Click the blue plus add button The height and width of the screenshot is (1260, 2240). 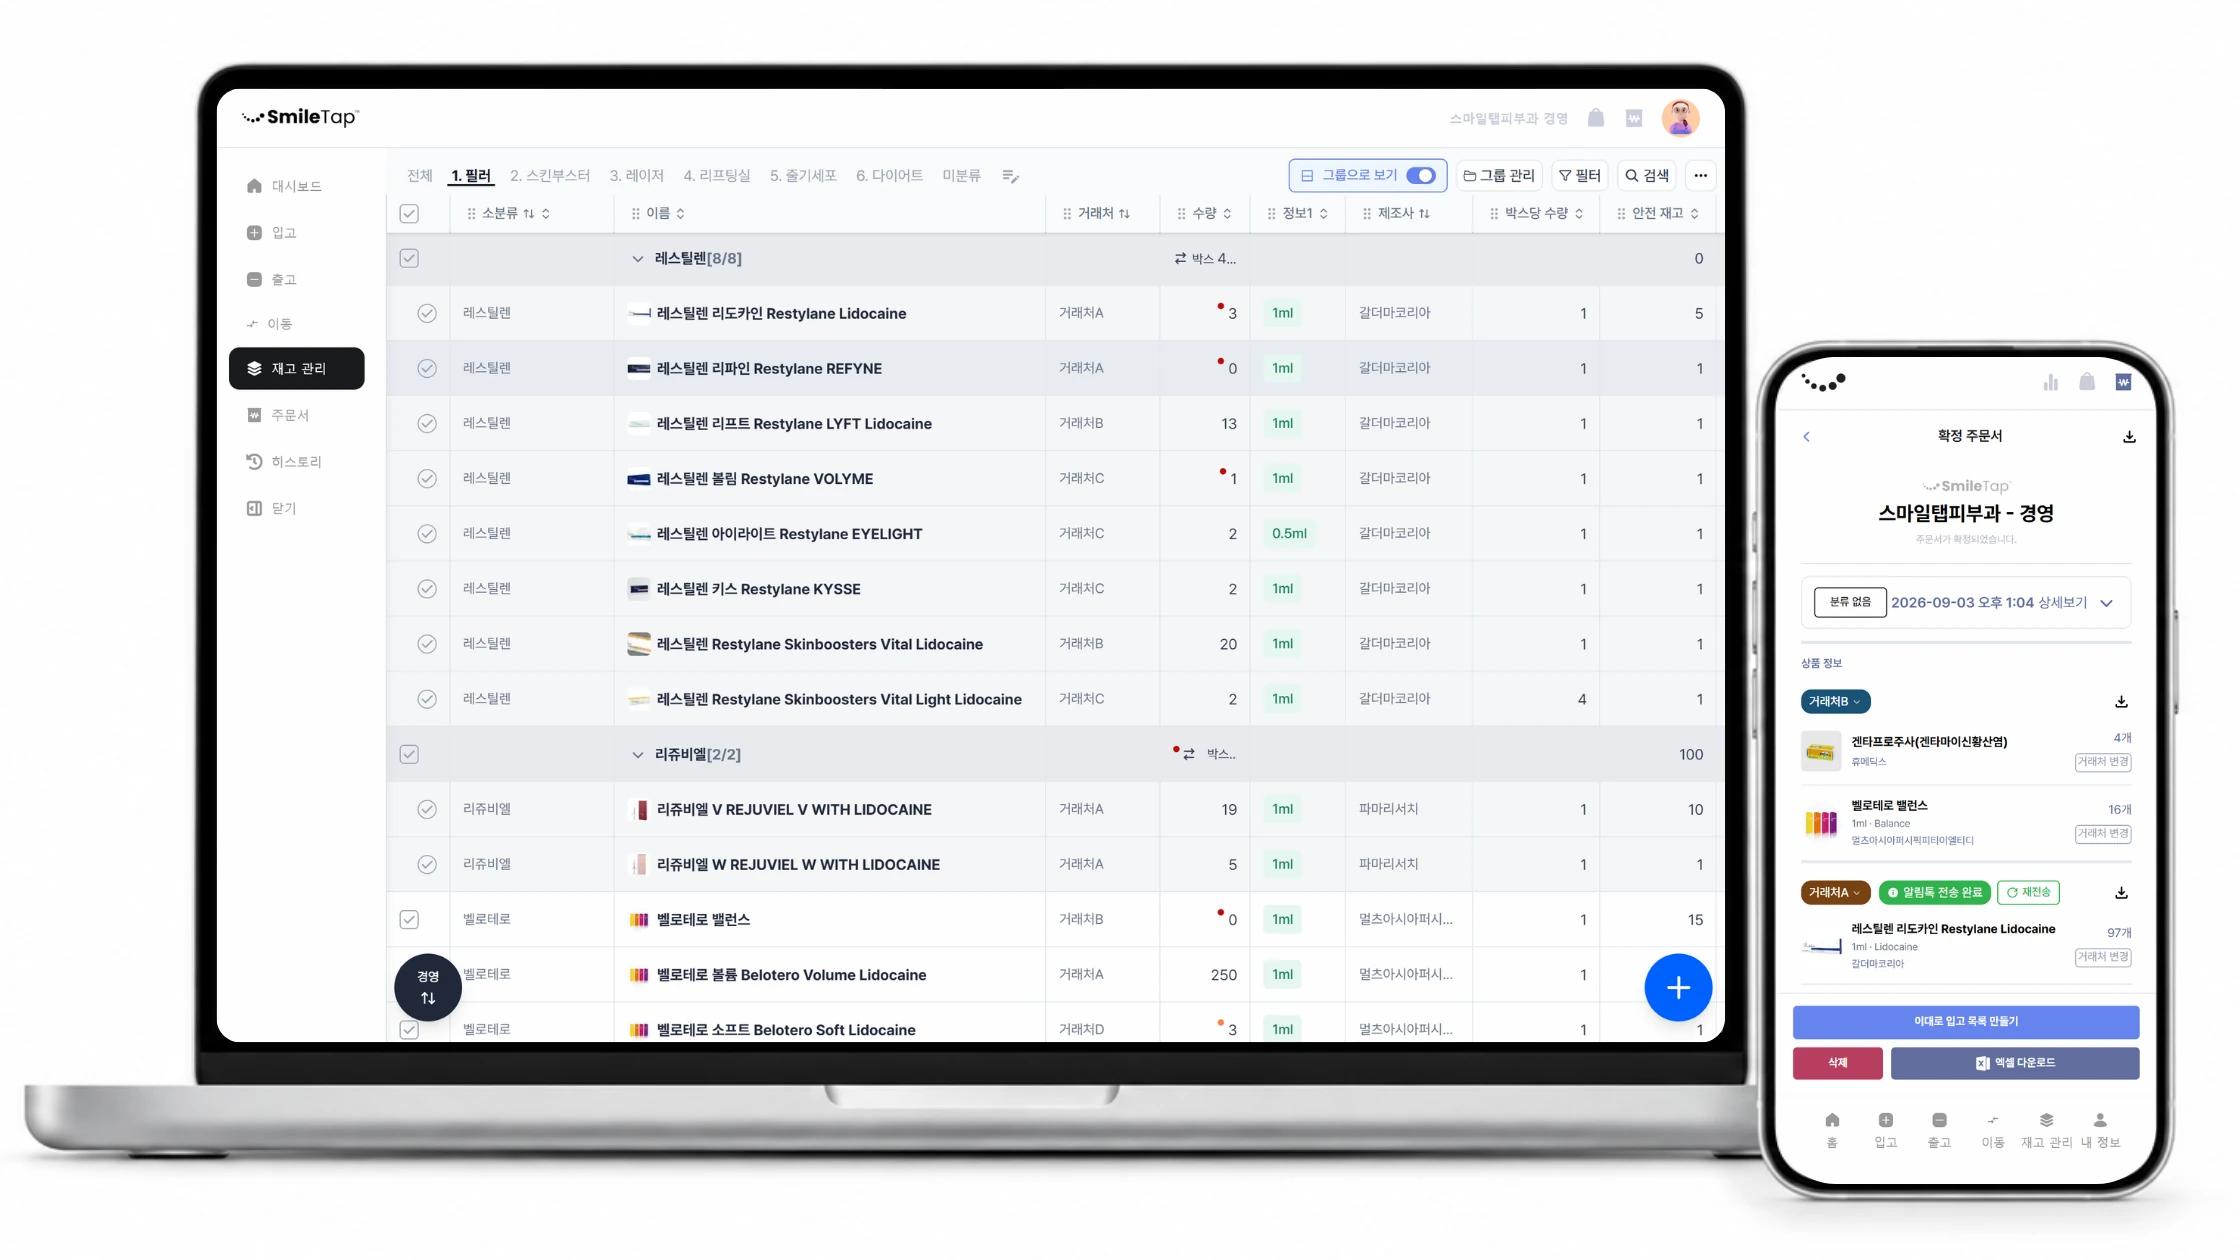1678,987
